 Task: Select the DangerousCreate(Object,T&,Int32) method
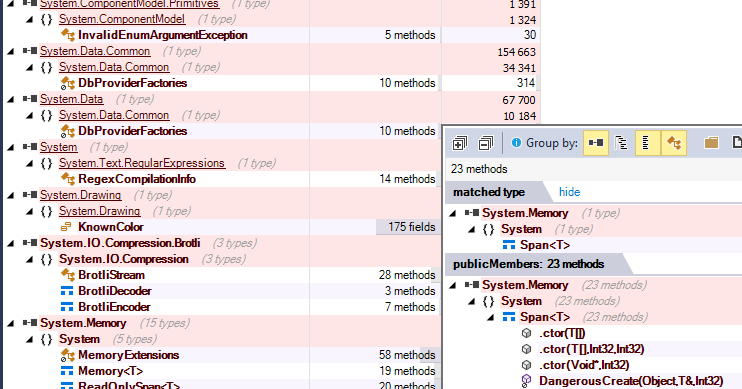click(631, 381)
